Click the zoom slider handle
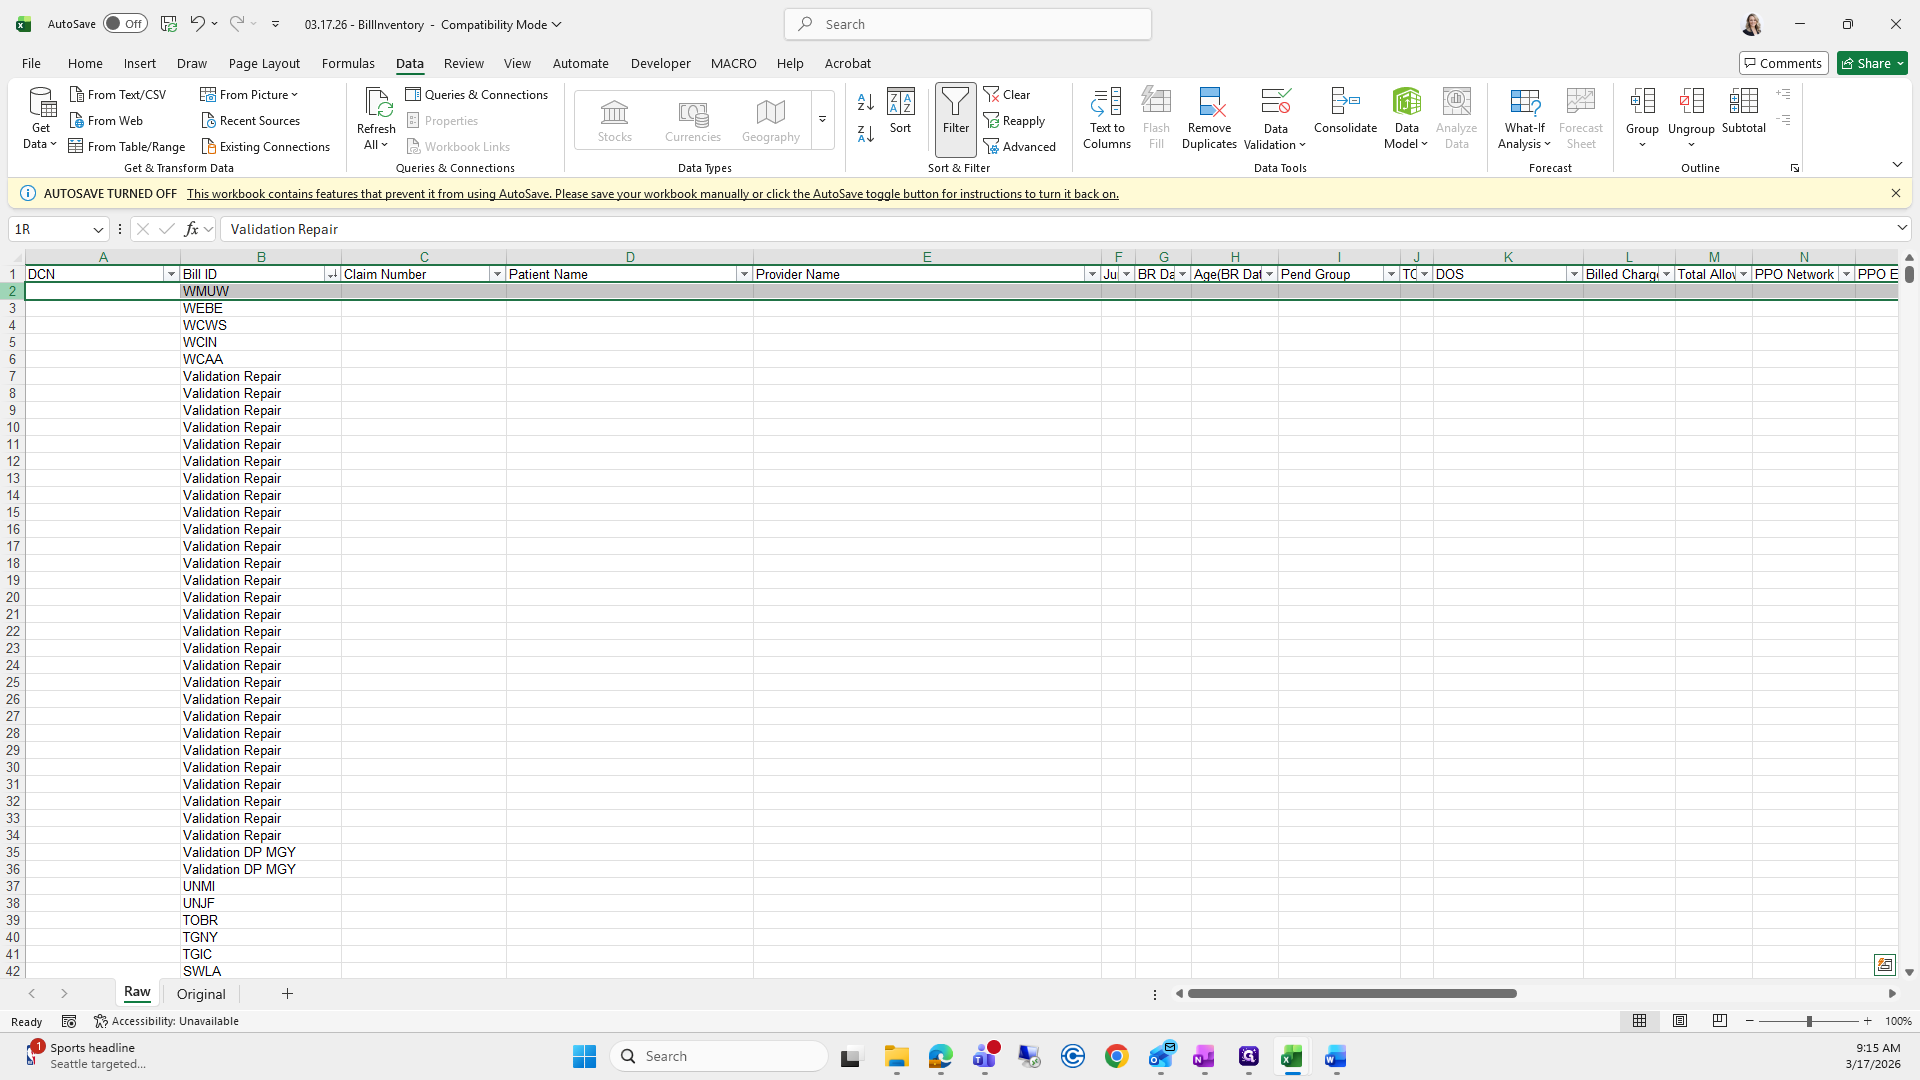This screenshot has width=1920, height=1080. (1808, 1021)
